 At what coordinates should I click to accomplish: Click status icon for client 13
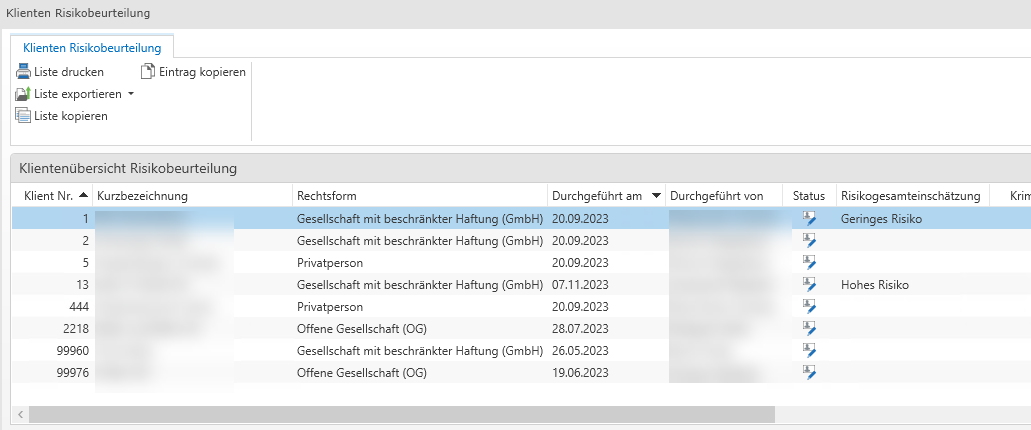[809, 285]
